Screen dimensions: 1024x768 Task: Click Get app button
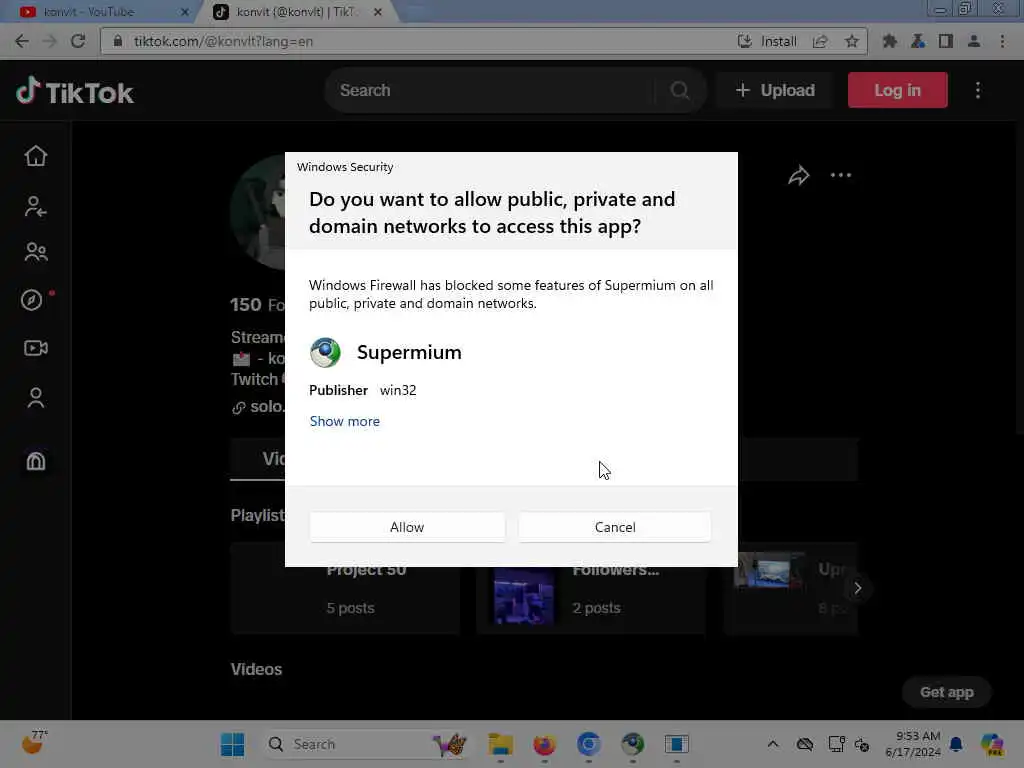point(946,692)
